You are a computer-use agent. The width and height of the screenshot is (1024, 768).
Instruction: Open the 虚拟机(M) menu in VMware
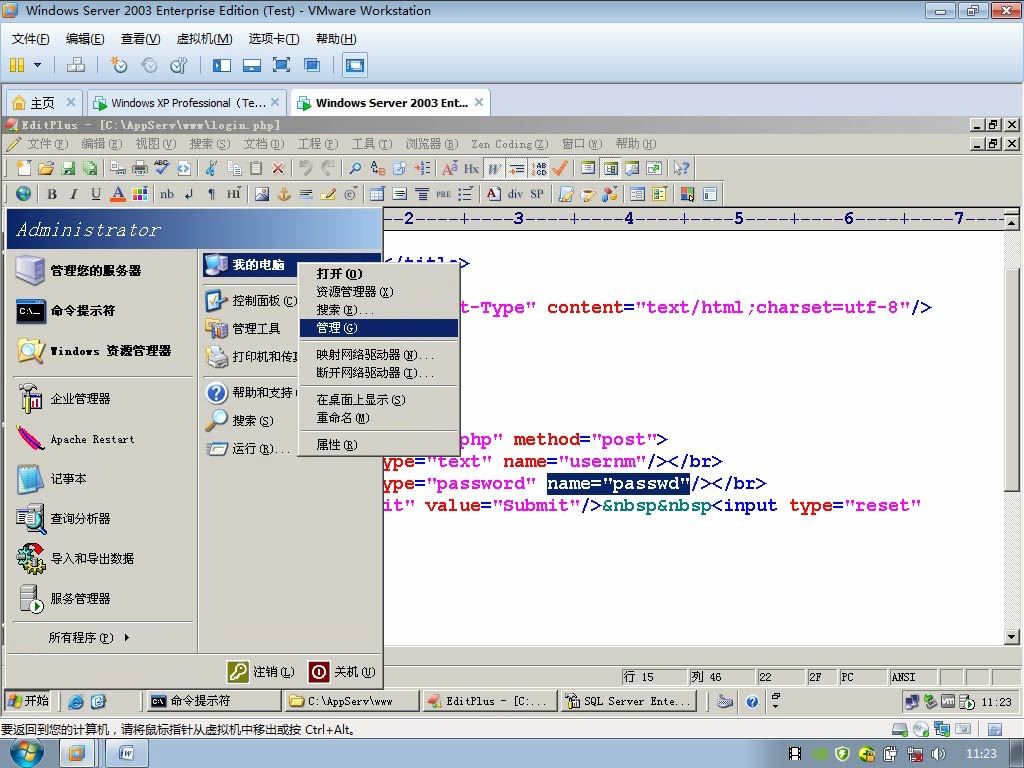204,39
